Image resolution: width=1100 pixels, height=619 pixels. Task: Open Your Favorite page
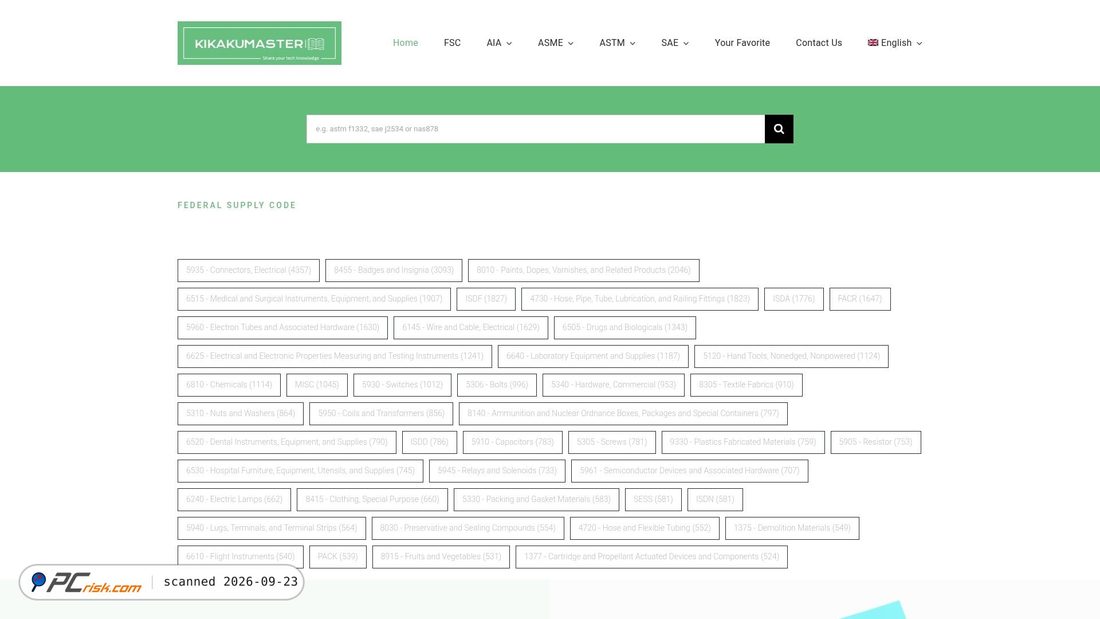(742, 43)
